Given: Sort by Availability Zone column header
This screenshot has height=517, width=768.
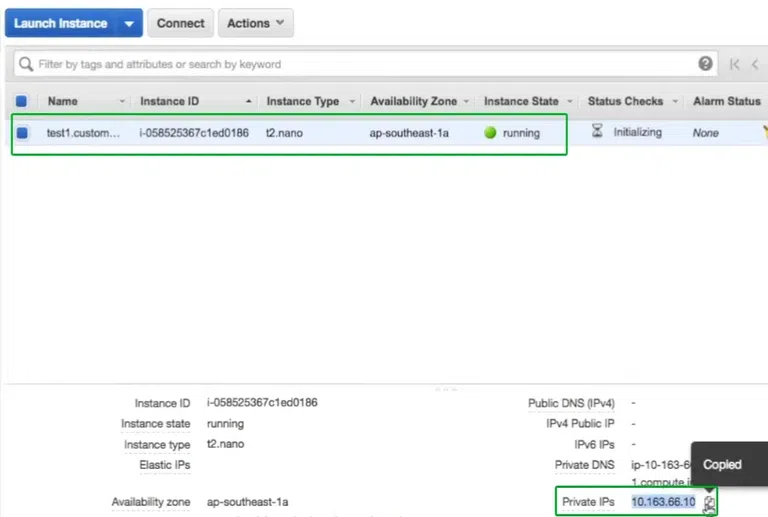Looking at the screenshot, I should point(414,101).
